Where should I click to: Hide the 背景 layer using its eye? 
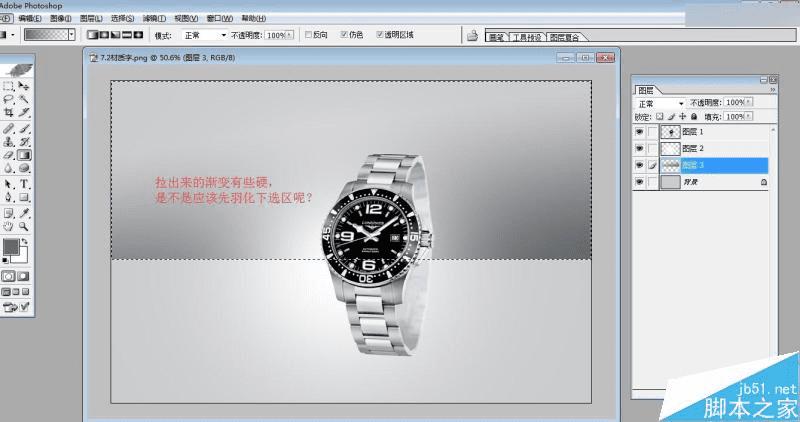(639, 182)
